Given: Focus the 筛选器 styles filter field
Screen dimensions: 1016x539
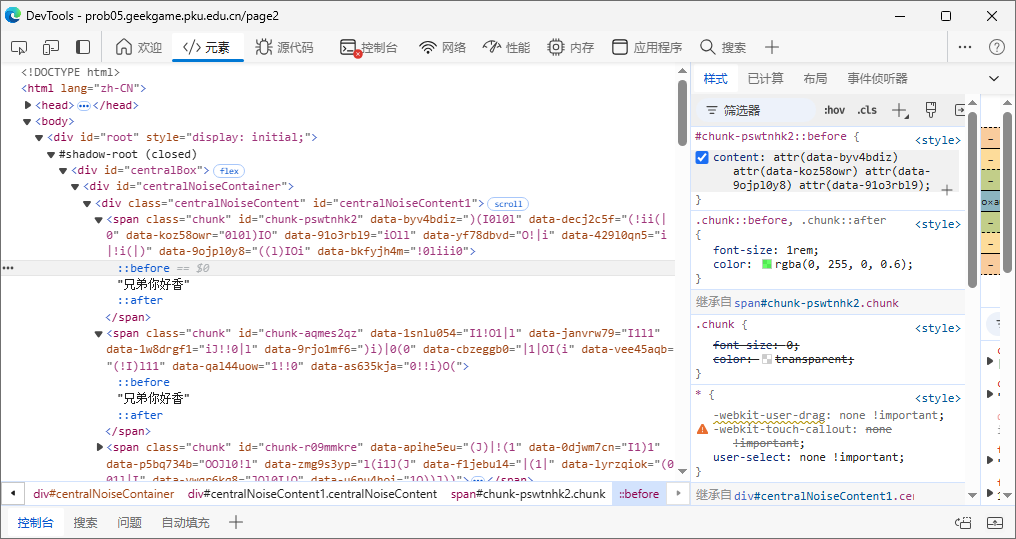Looking at the screenshot, I should tap(760, 110).
